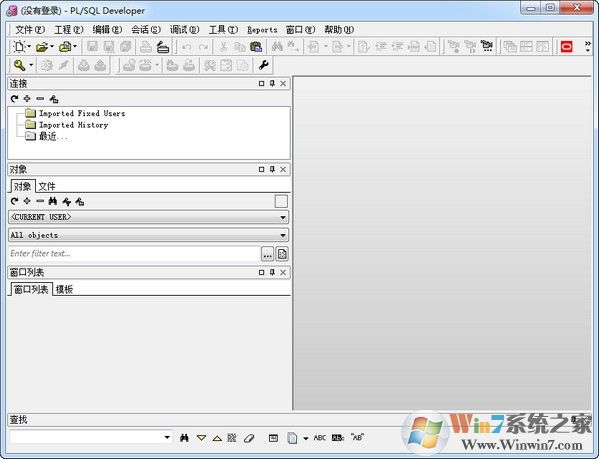
Task: Open the 工具(T) menu
Action: 223,29
